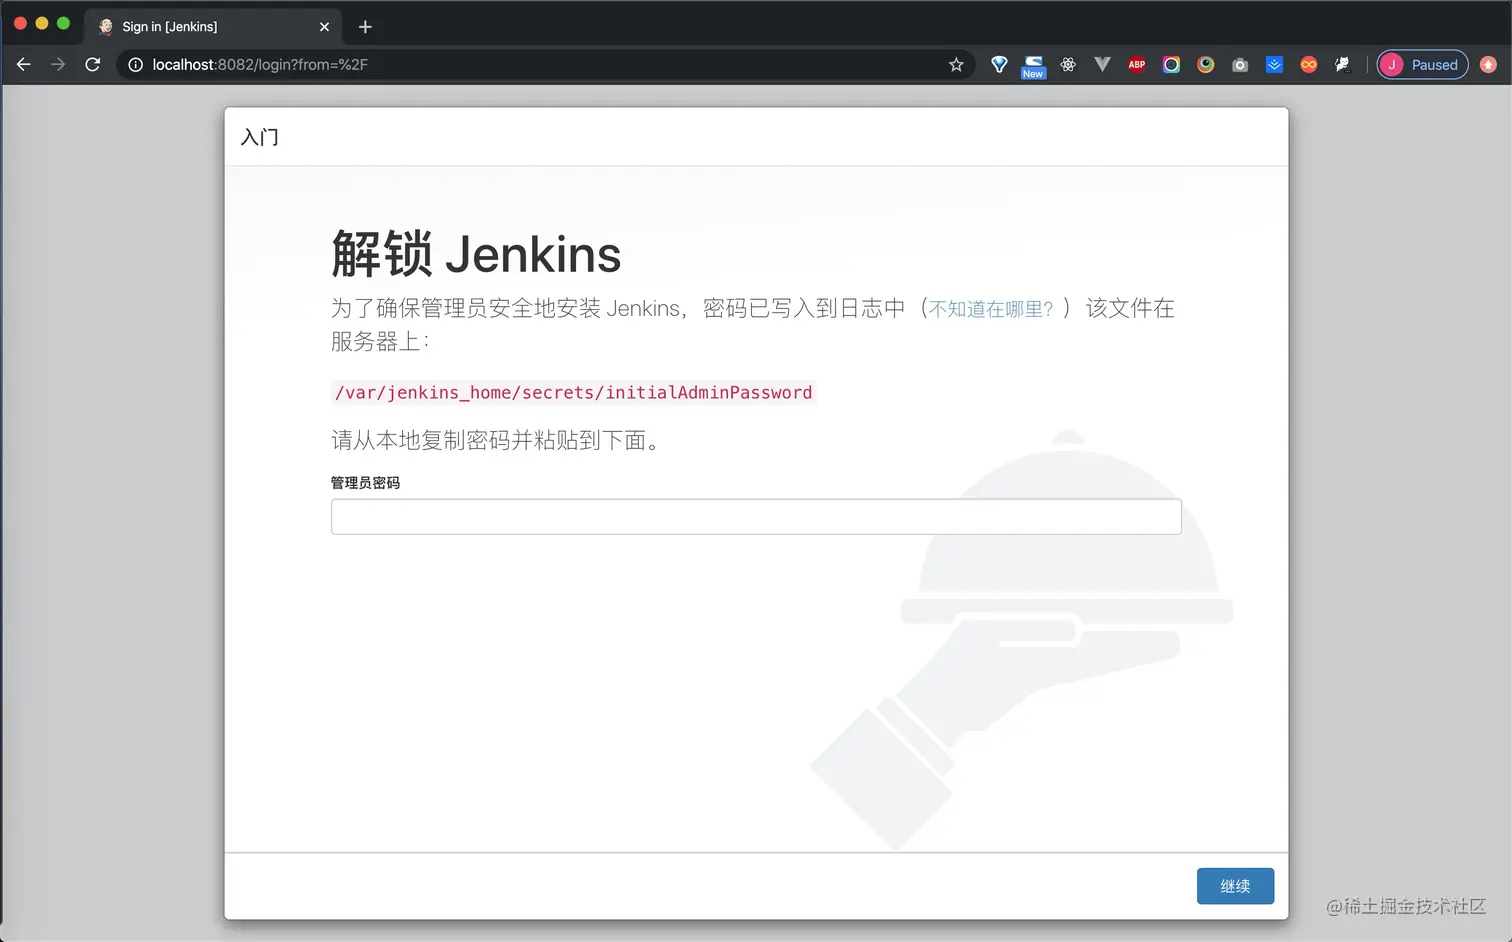Open the rainbow square extension icon
The width and height of the screenshot is (1512, 942).
point(1171,64)
